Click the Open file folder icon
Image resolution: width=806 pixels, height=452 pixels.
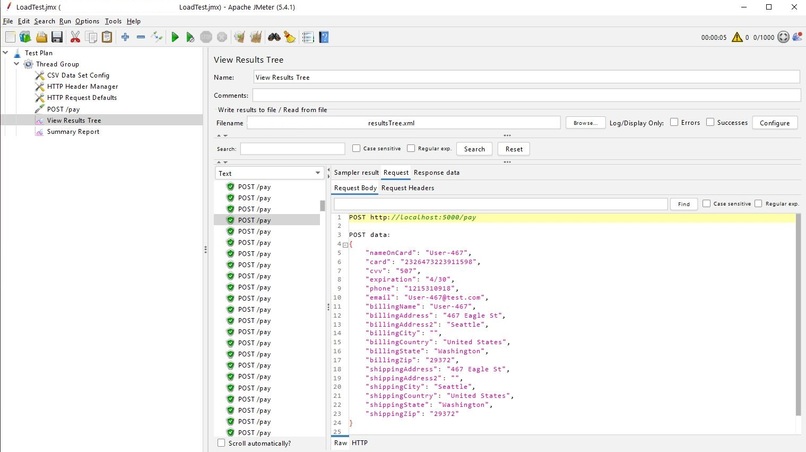click(x=41, y=37)
